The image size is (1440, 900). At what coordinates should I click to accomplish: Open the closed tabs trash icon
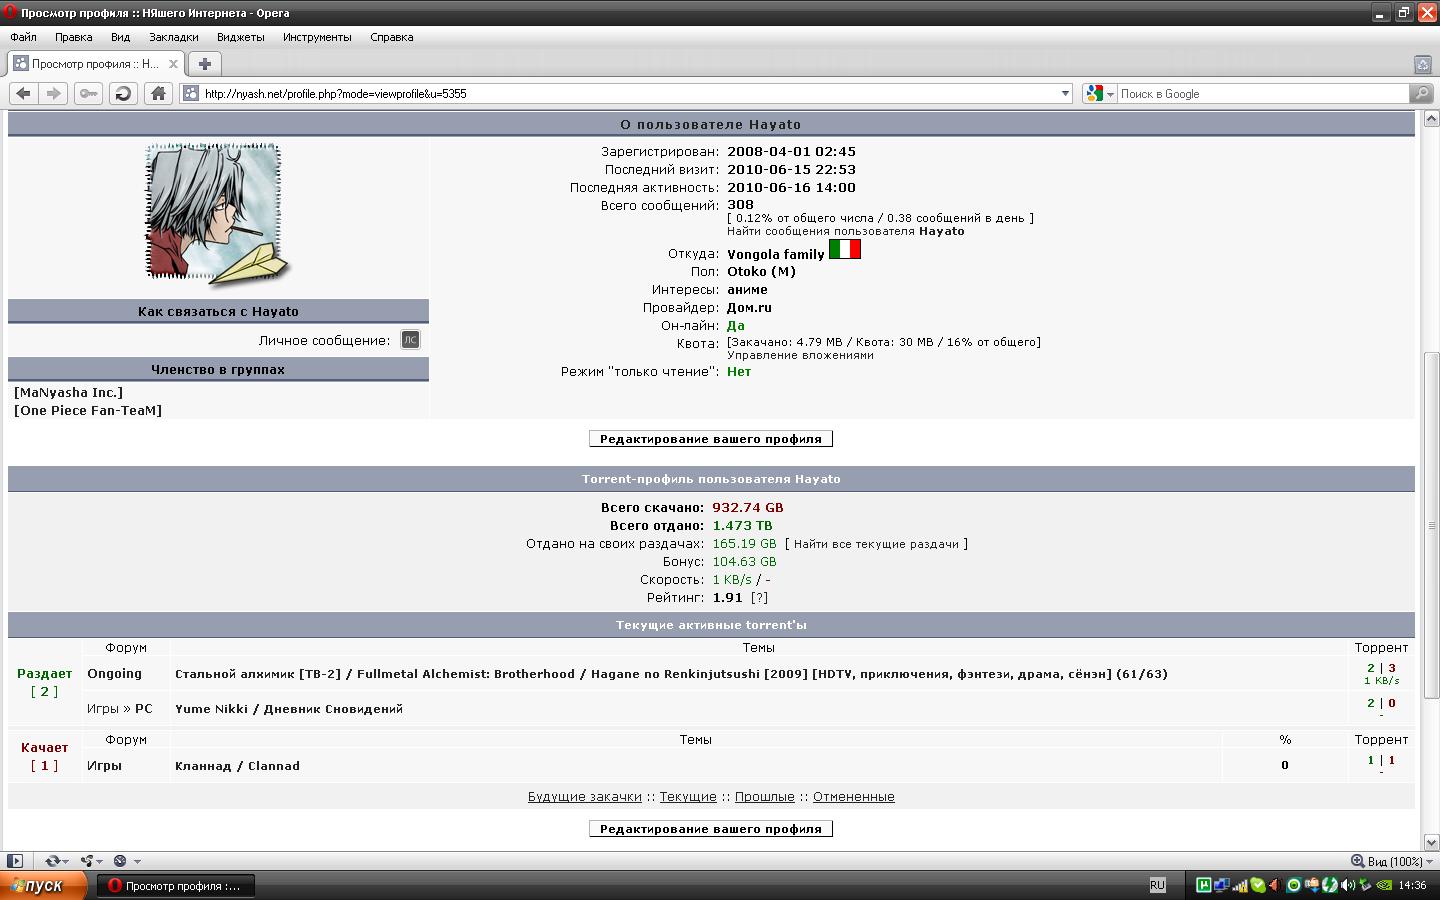click(1423, 64)
